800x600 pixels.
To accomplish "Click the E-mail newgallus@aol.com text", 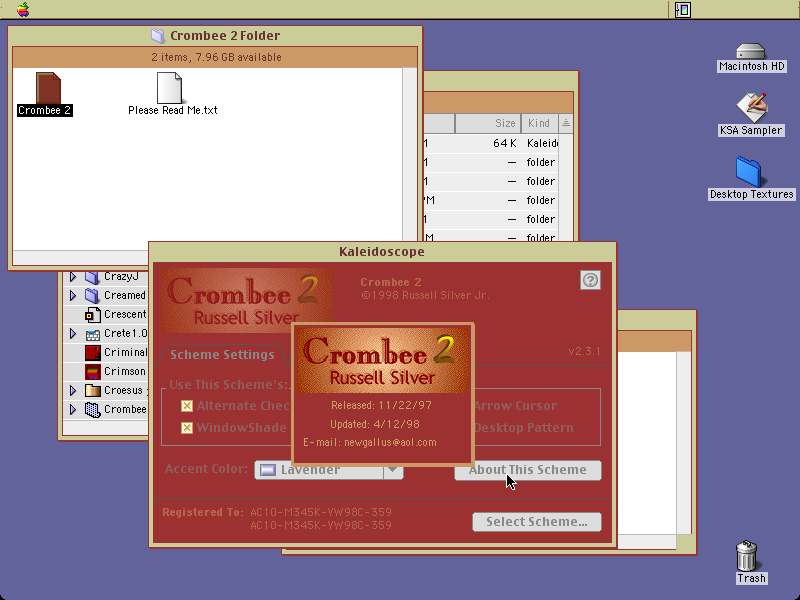I will [x=370, y=442].
